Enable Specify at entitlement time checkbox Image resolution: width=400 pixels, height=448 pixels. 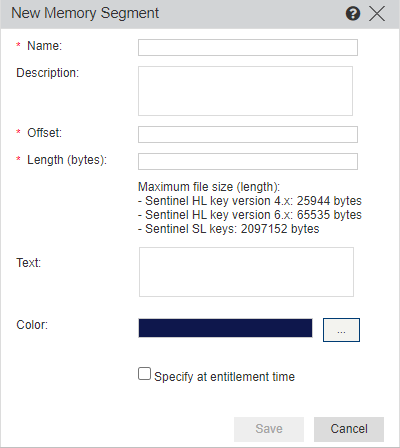(144, 374)
